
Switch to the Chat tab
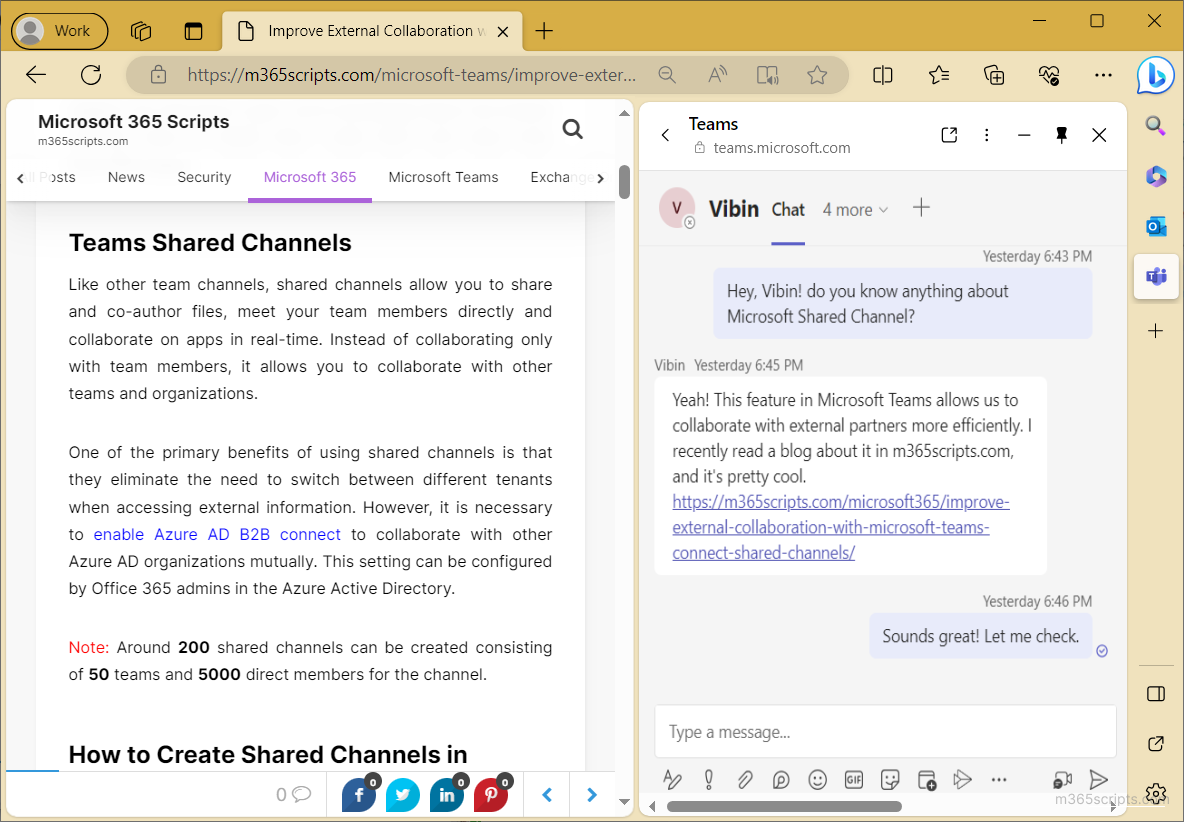click(x=788, y=210)
